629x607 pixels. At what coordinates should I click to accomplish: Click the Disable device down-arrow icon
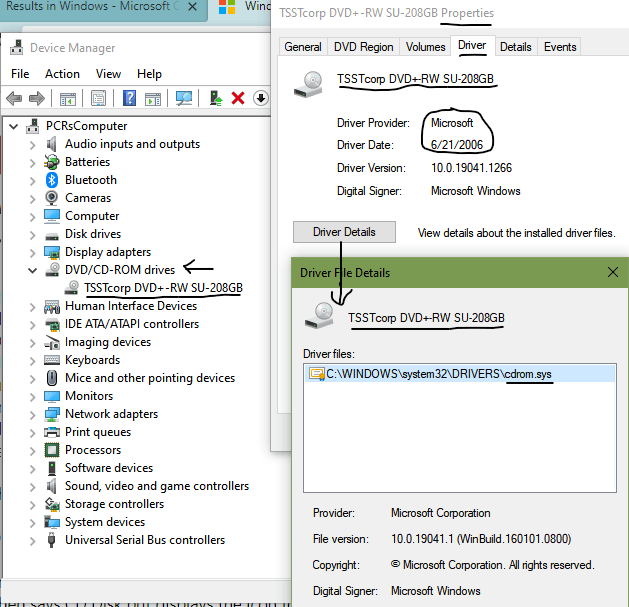point(261,98)
